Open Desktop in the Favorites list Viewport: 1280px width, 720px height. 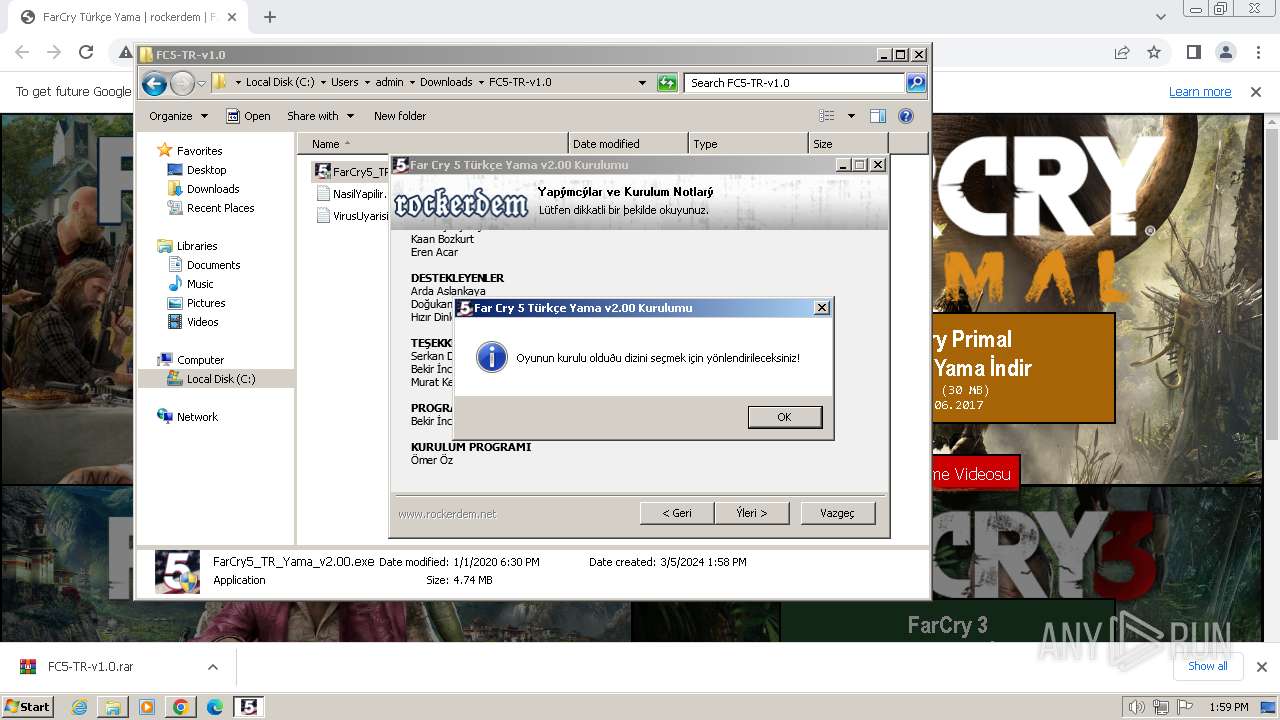pos(206,170)
